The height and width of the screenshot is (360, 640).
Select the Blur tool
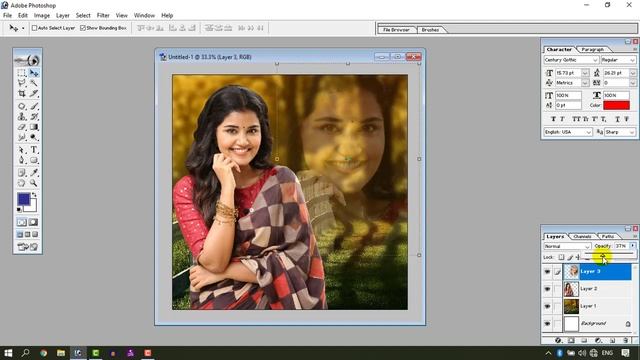tap(22, 138)
